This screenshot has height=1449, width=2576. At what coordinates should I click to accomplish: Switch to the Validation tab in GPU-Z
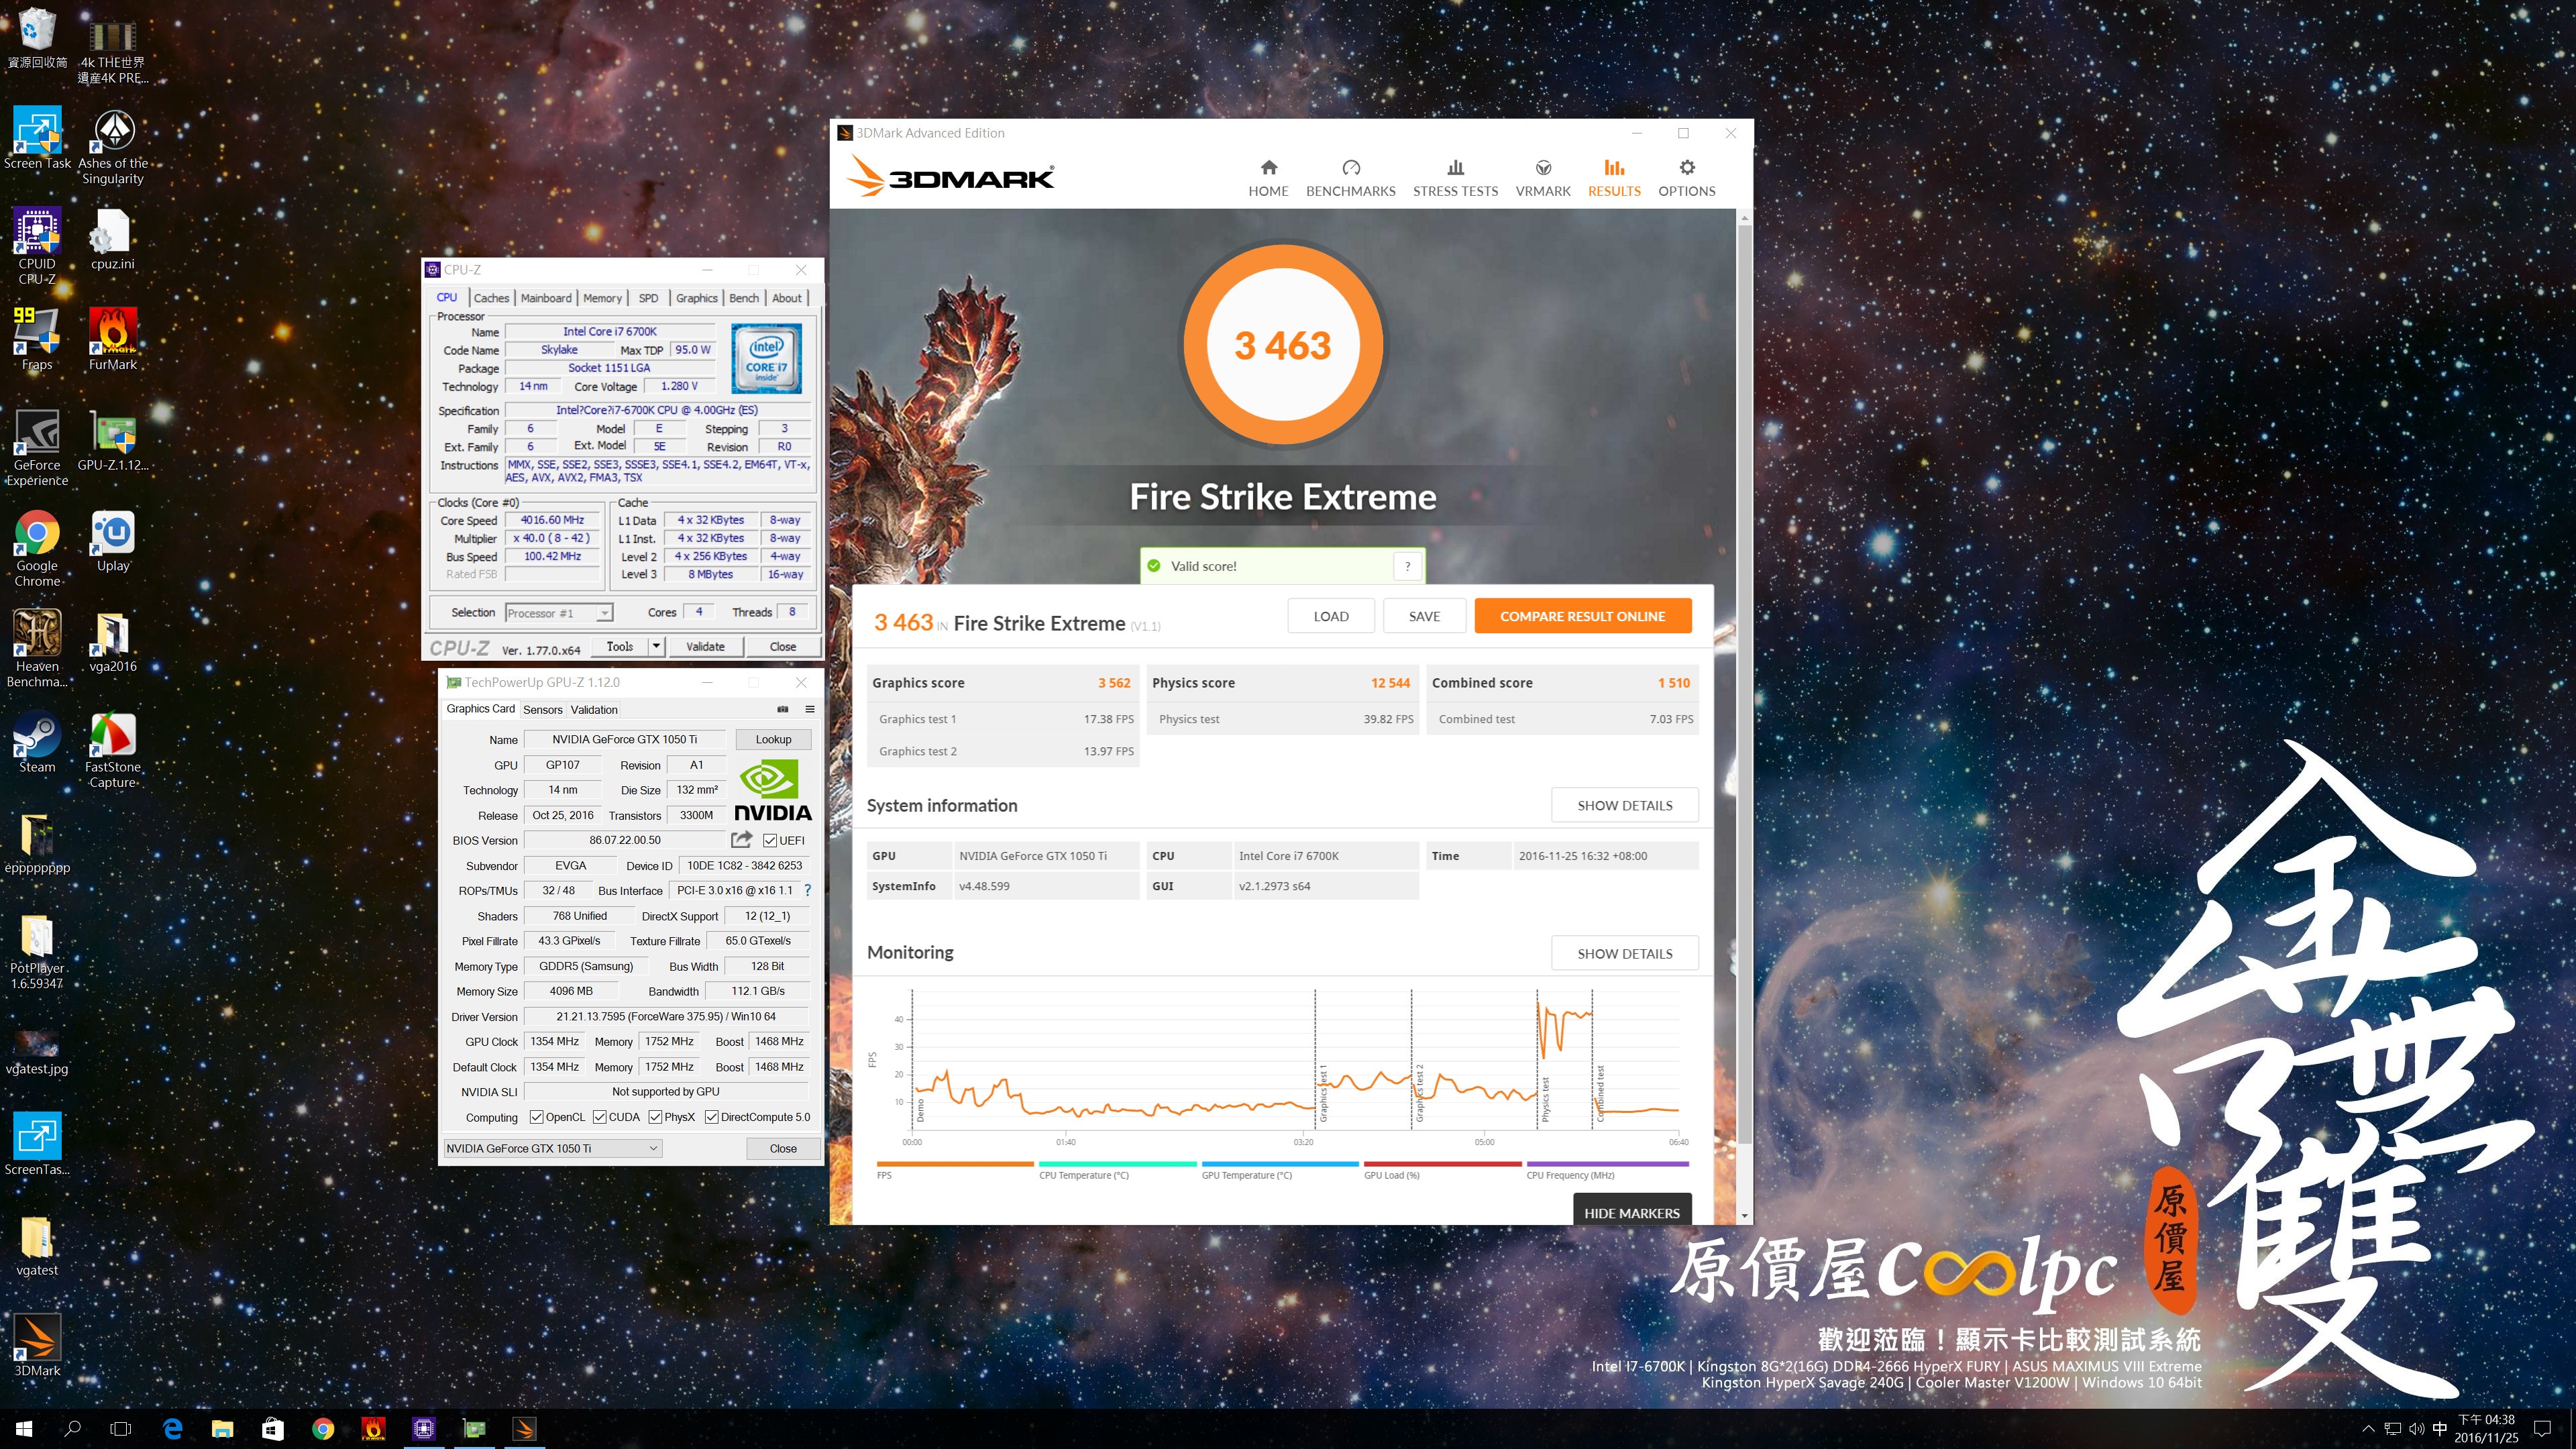[594, 710]
